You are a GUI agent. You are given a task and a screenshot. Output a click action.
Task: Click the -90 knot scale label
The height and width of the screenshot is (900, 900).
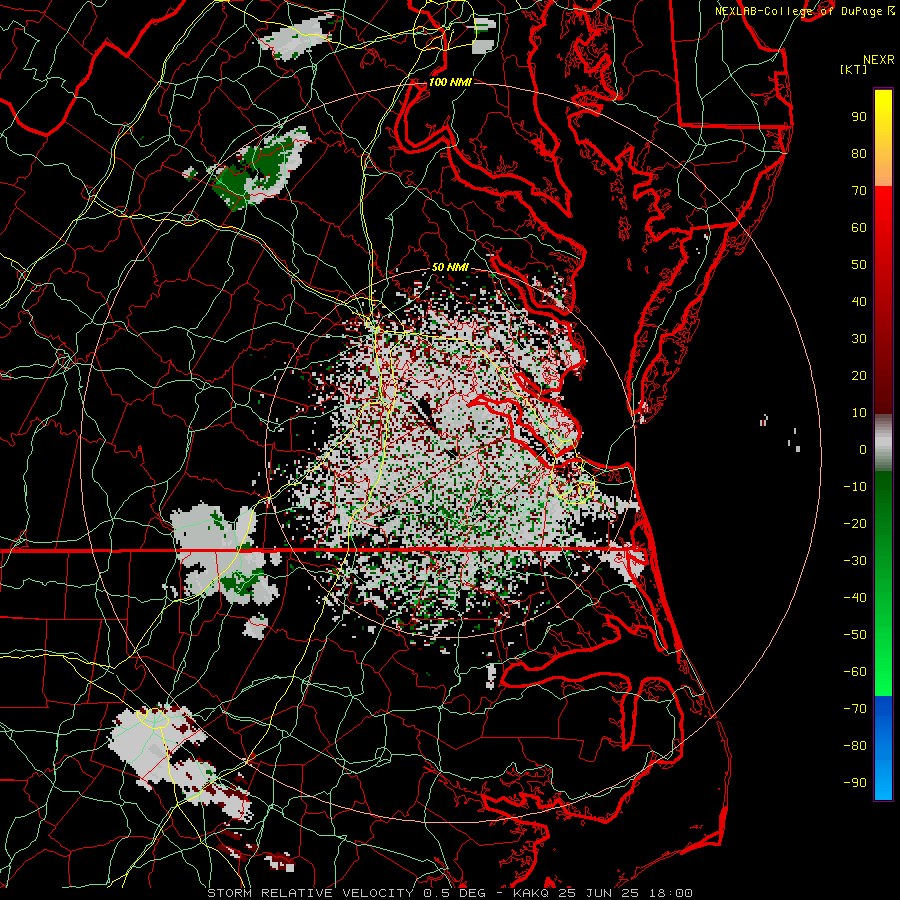[855, 783]
